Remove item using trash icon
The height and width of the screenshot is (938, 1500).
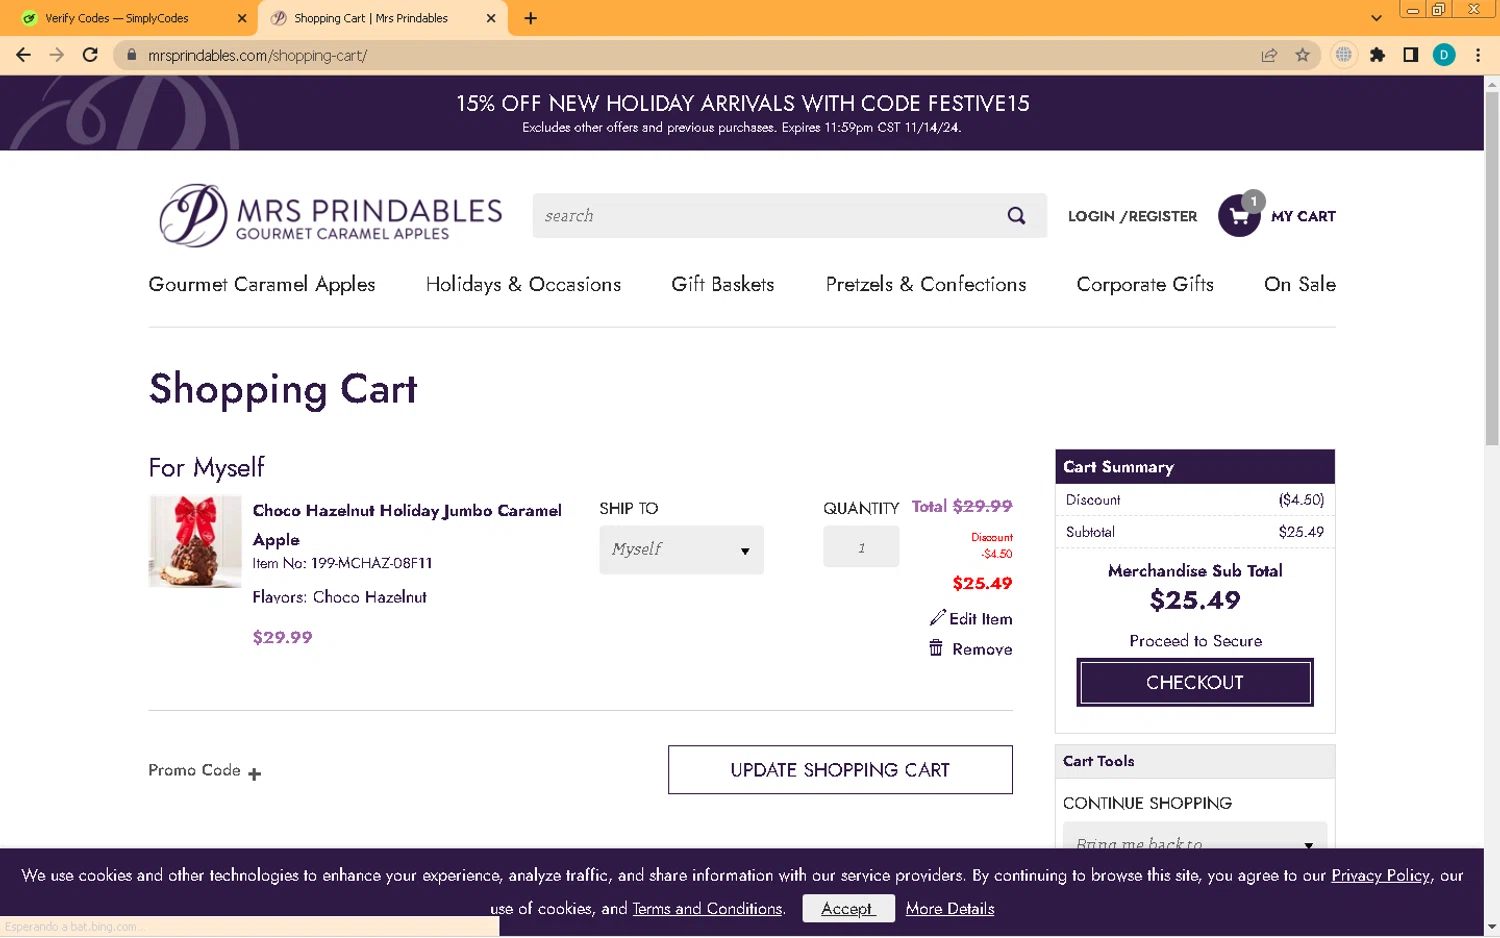click(936, 649)
